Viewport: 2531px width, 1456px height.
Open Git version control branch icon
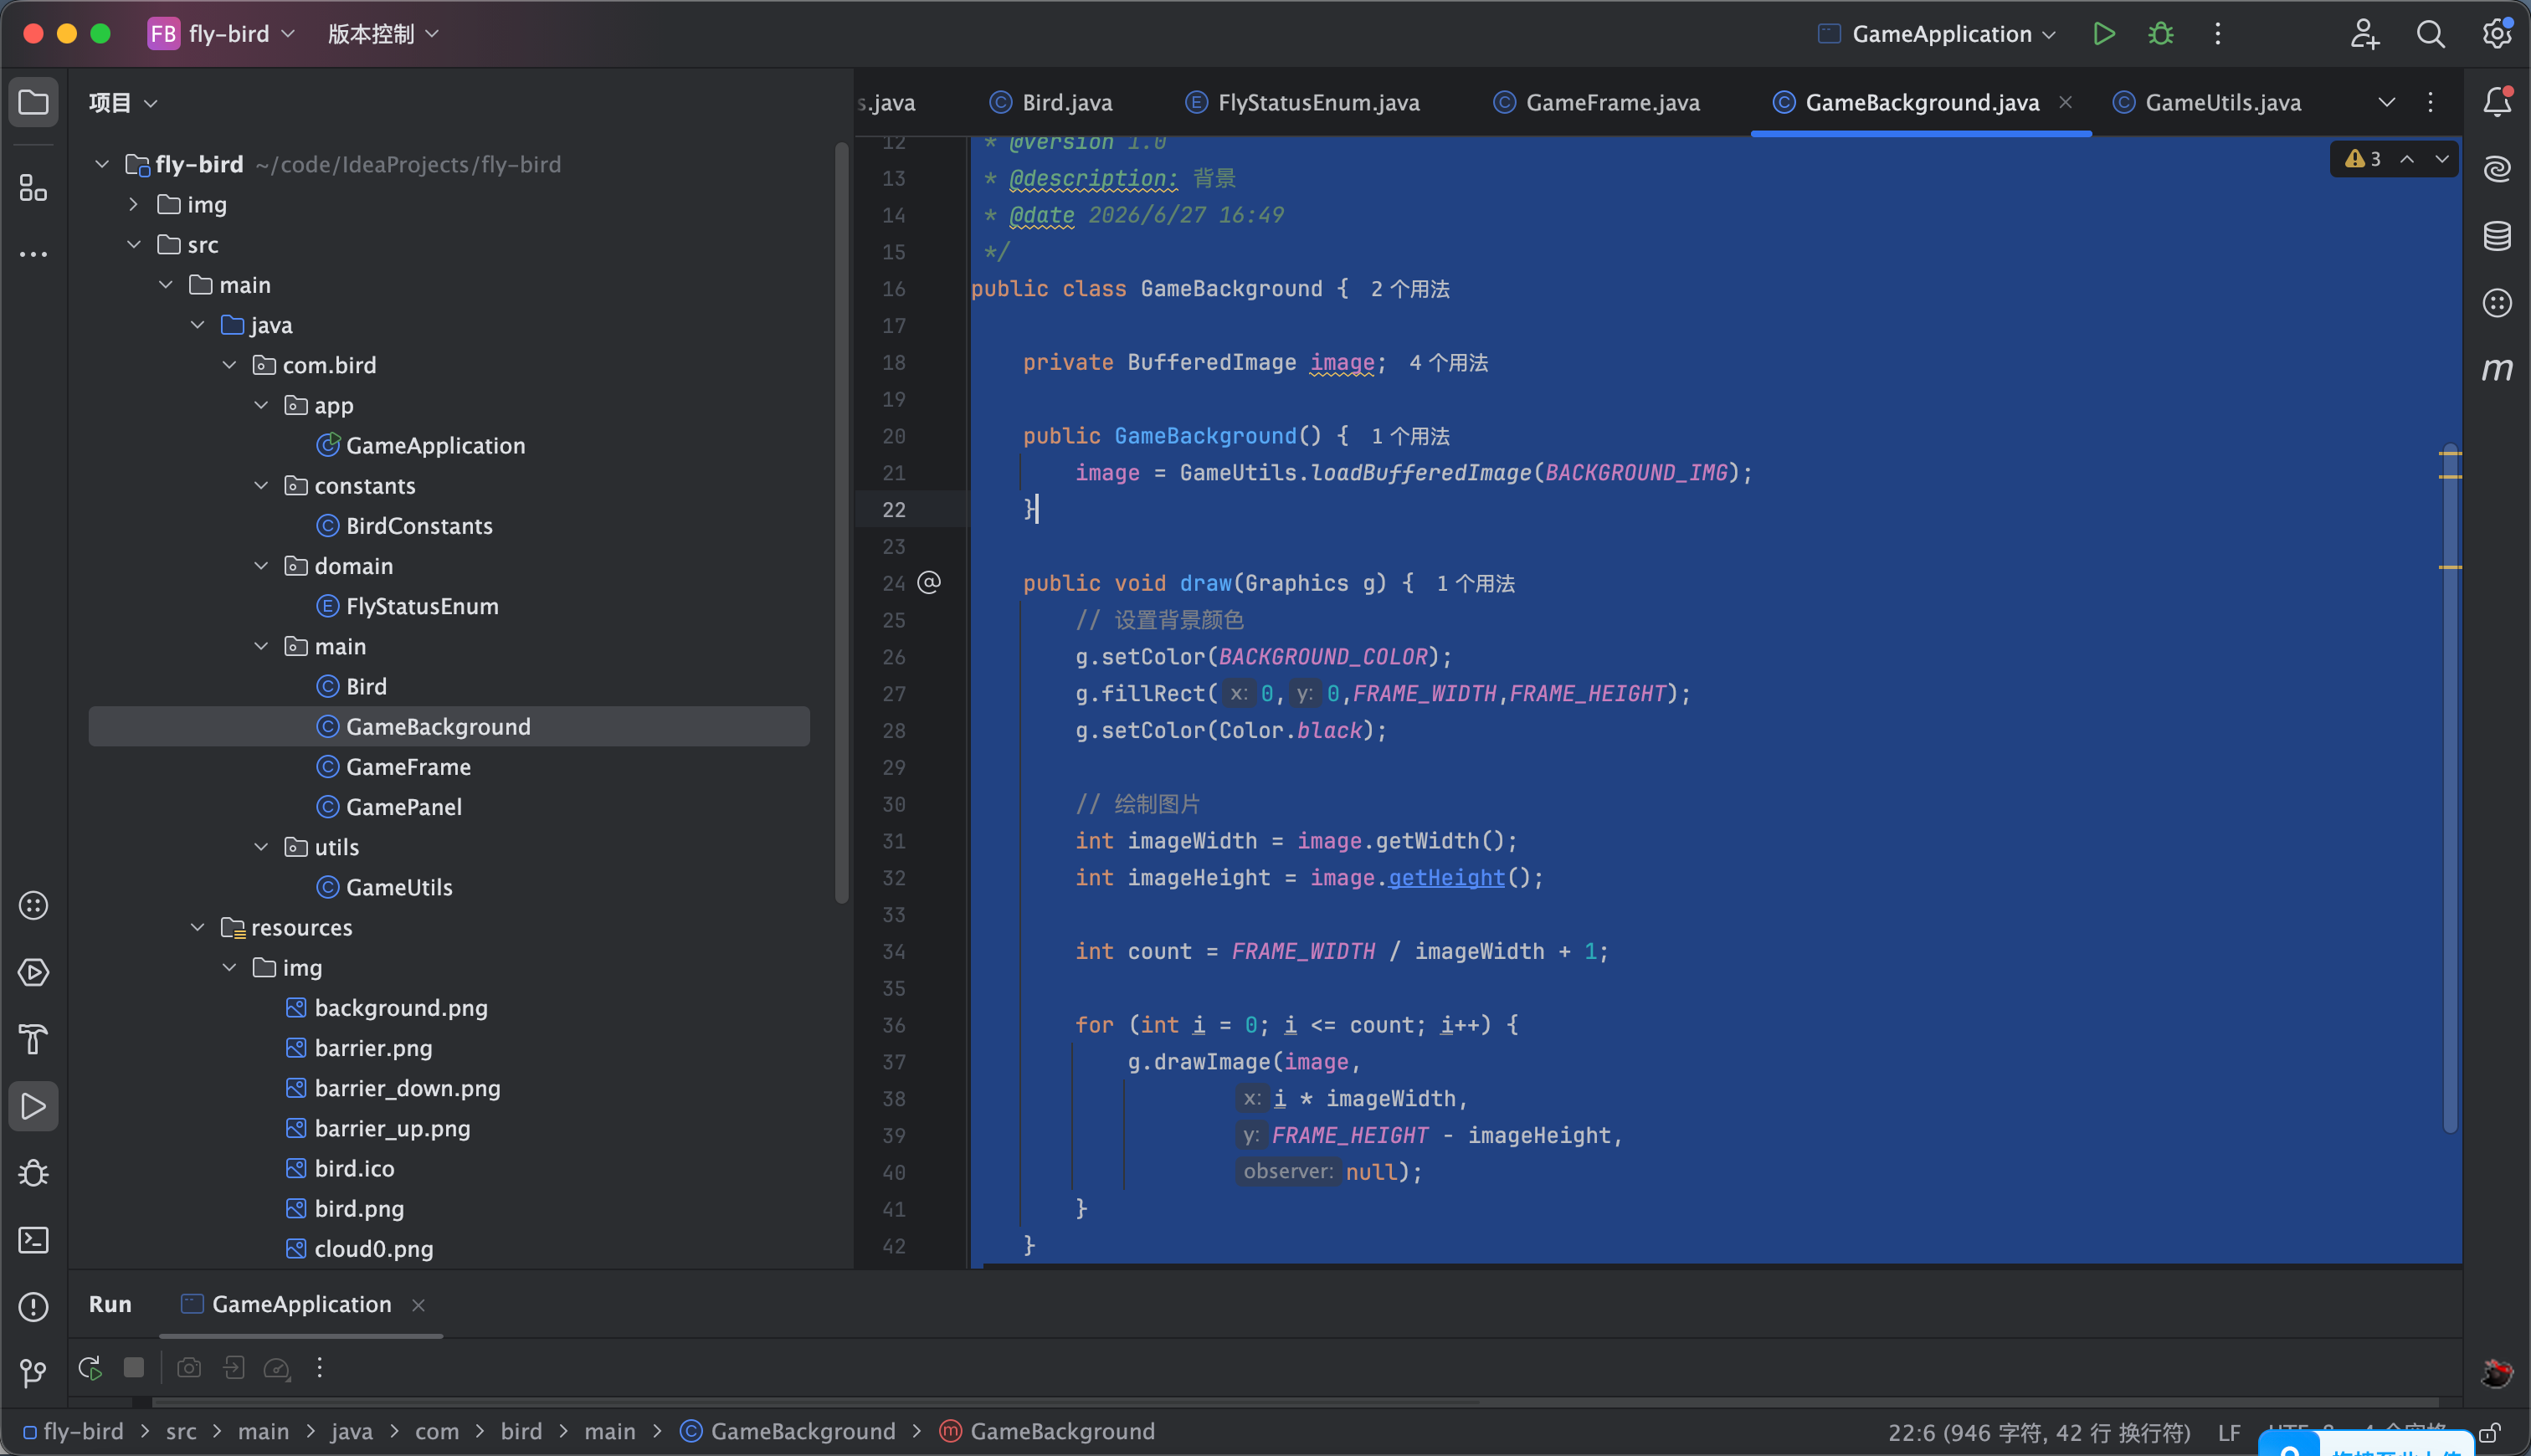(33, 1373)
